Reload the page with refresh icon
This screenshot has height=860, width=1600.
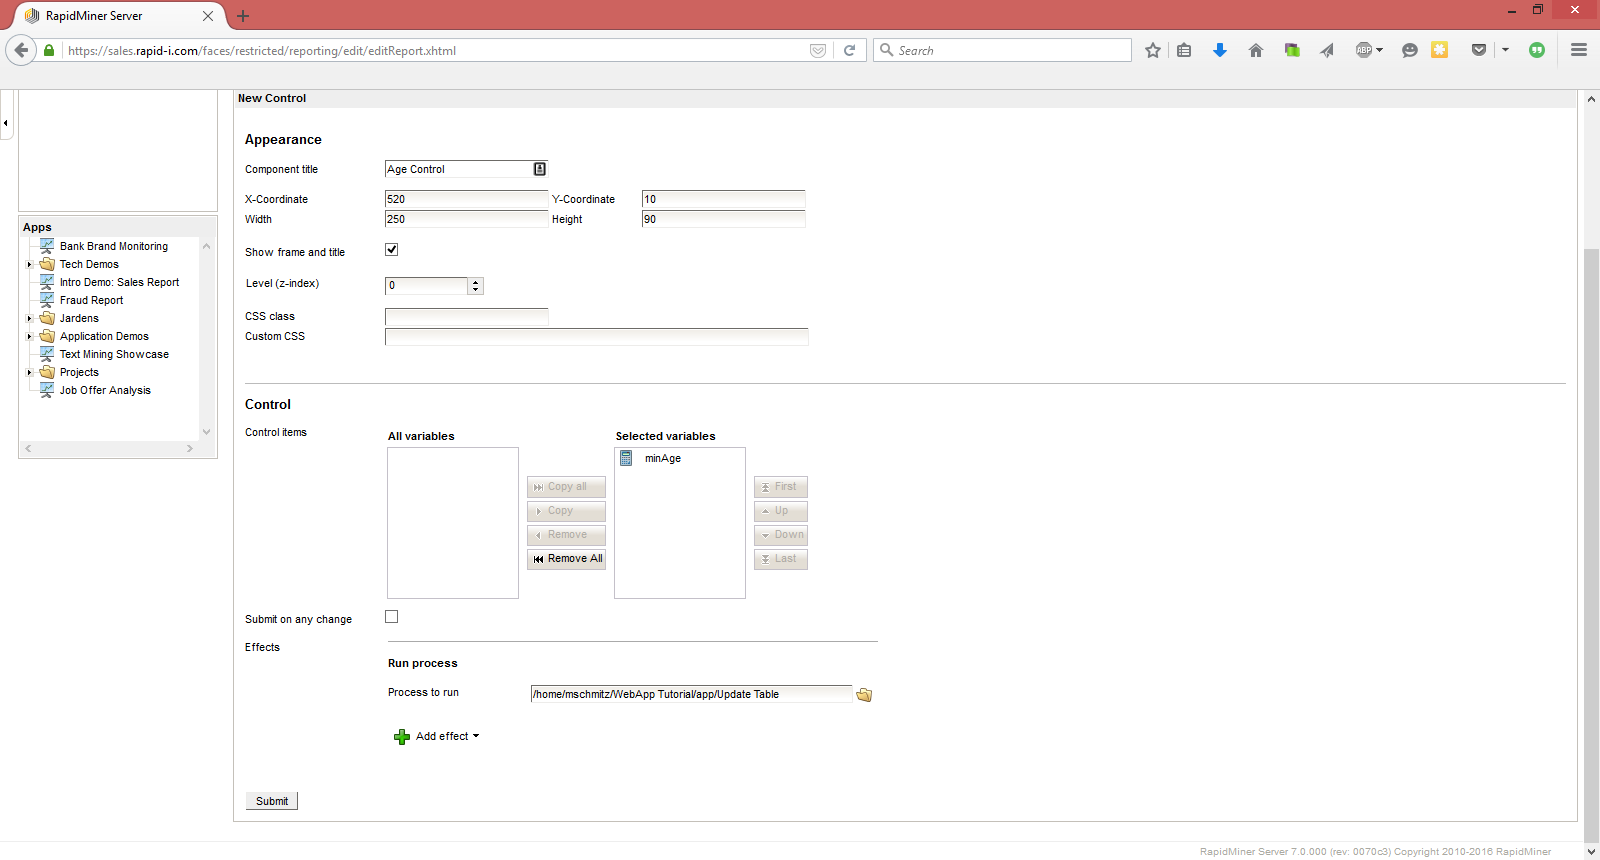pos(849,50)
